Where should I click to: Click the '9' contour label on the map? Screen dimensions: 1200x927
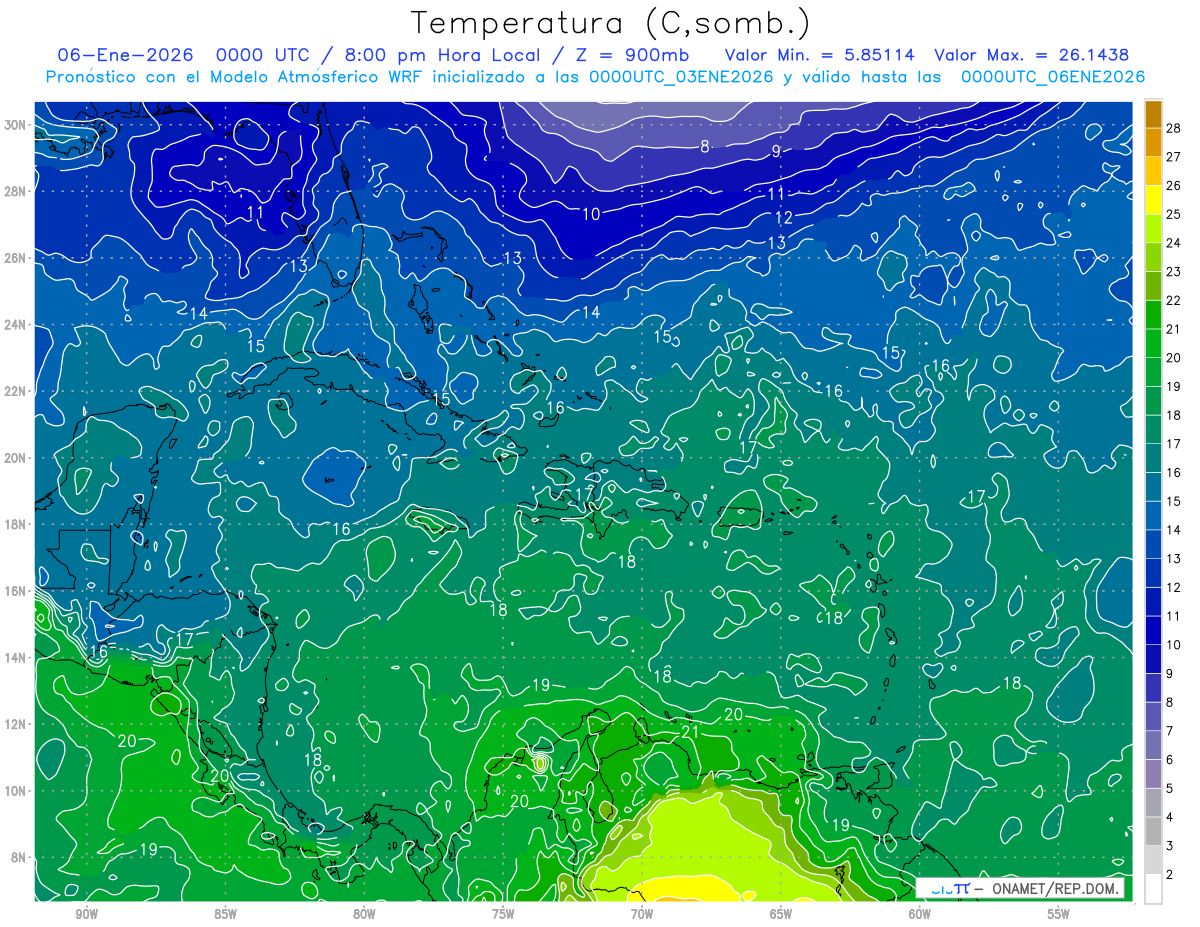click(776, 151)
